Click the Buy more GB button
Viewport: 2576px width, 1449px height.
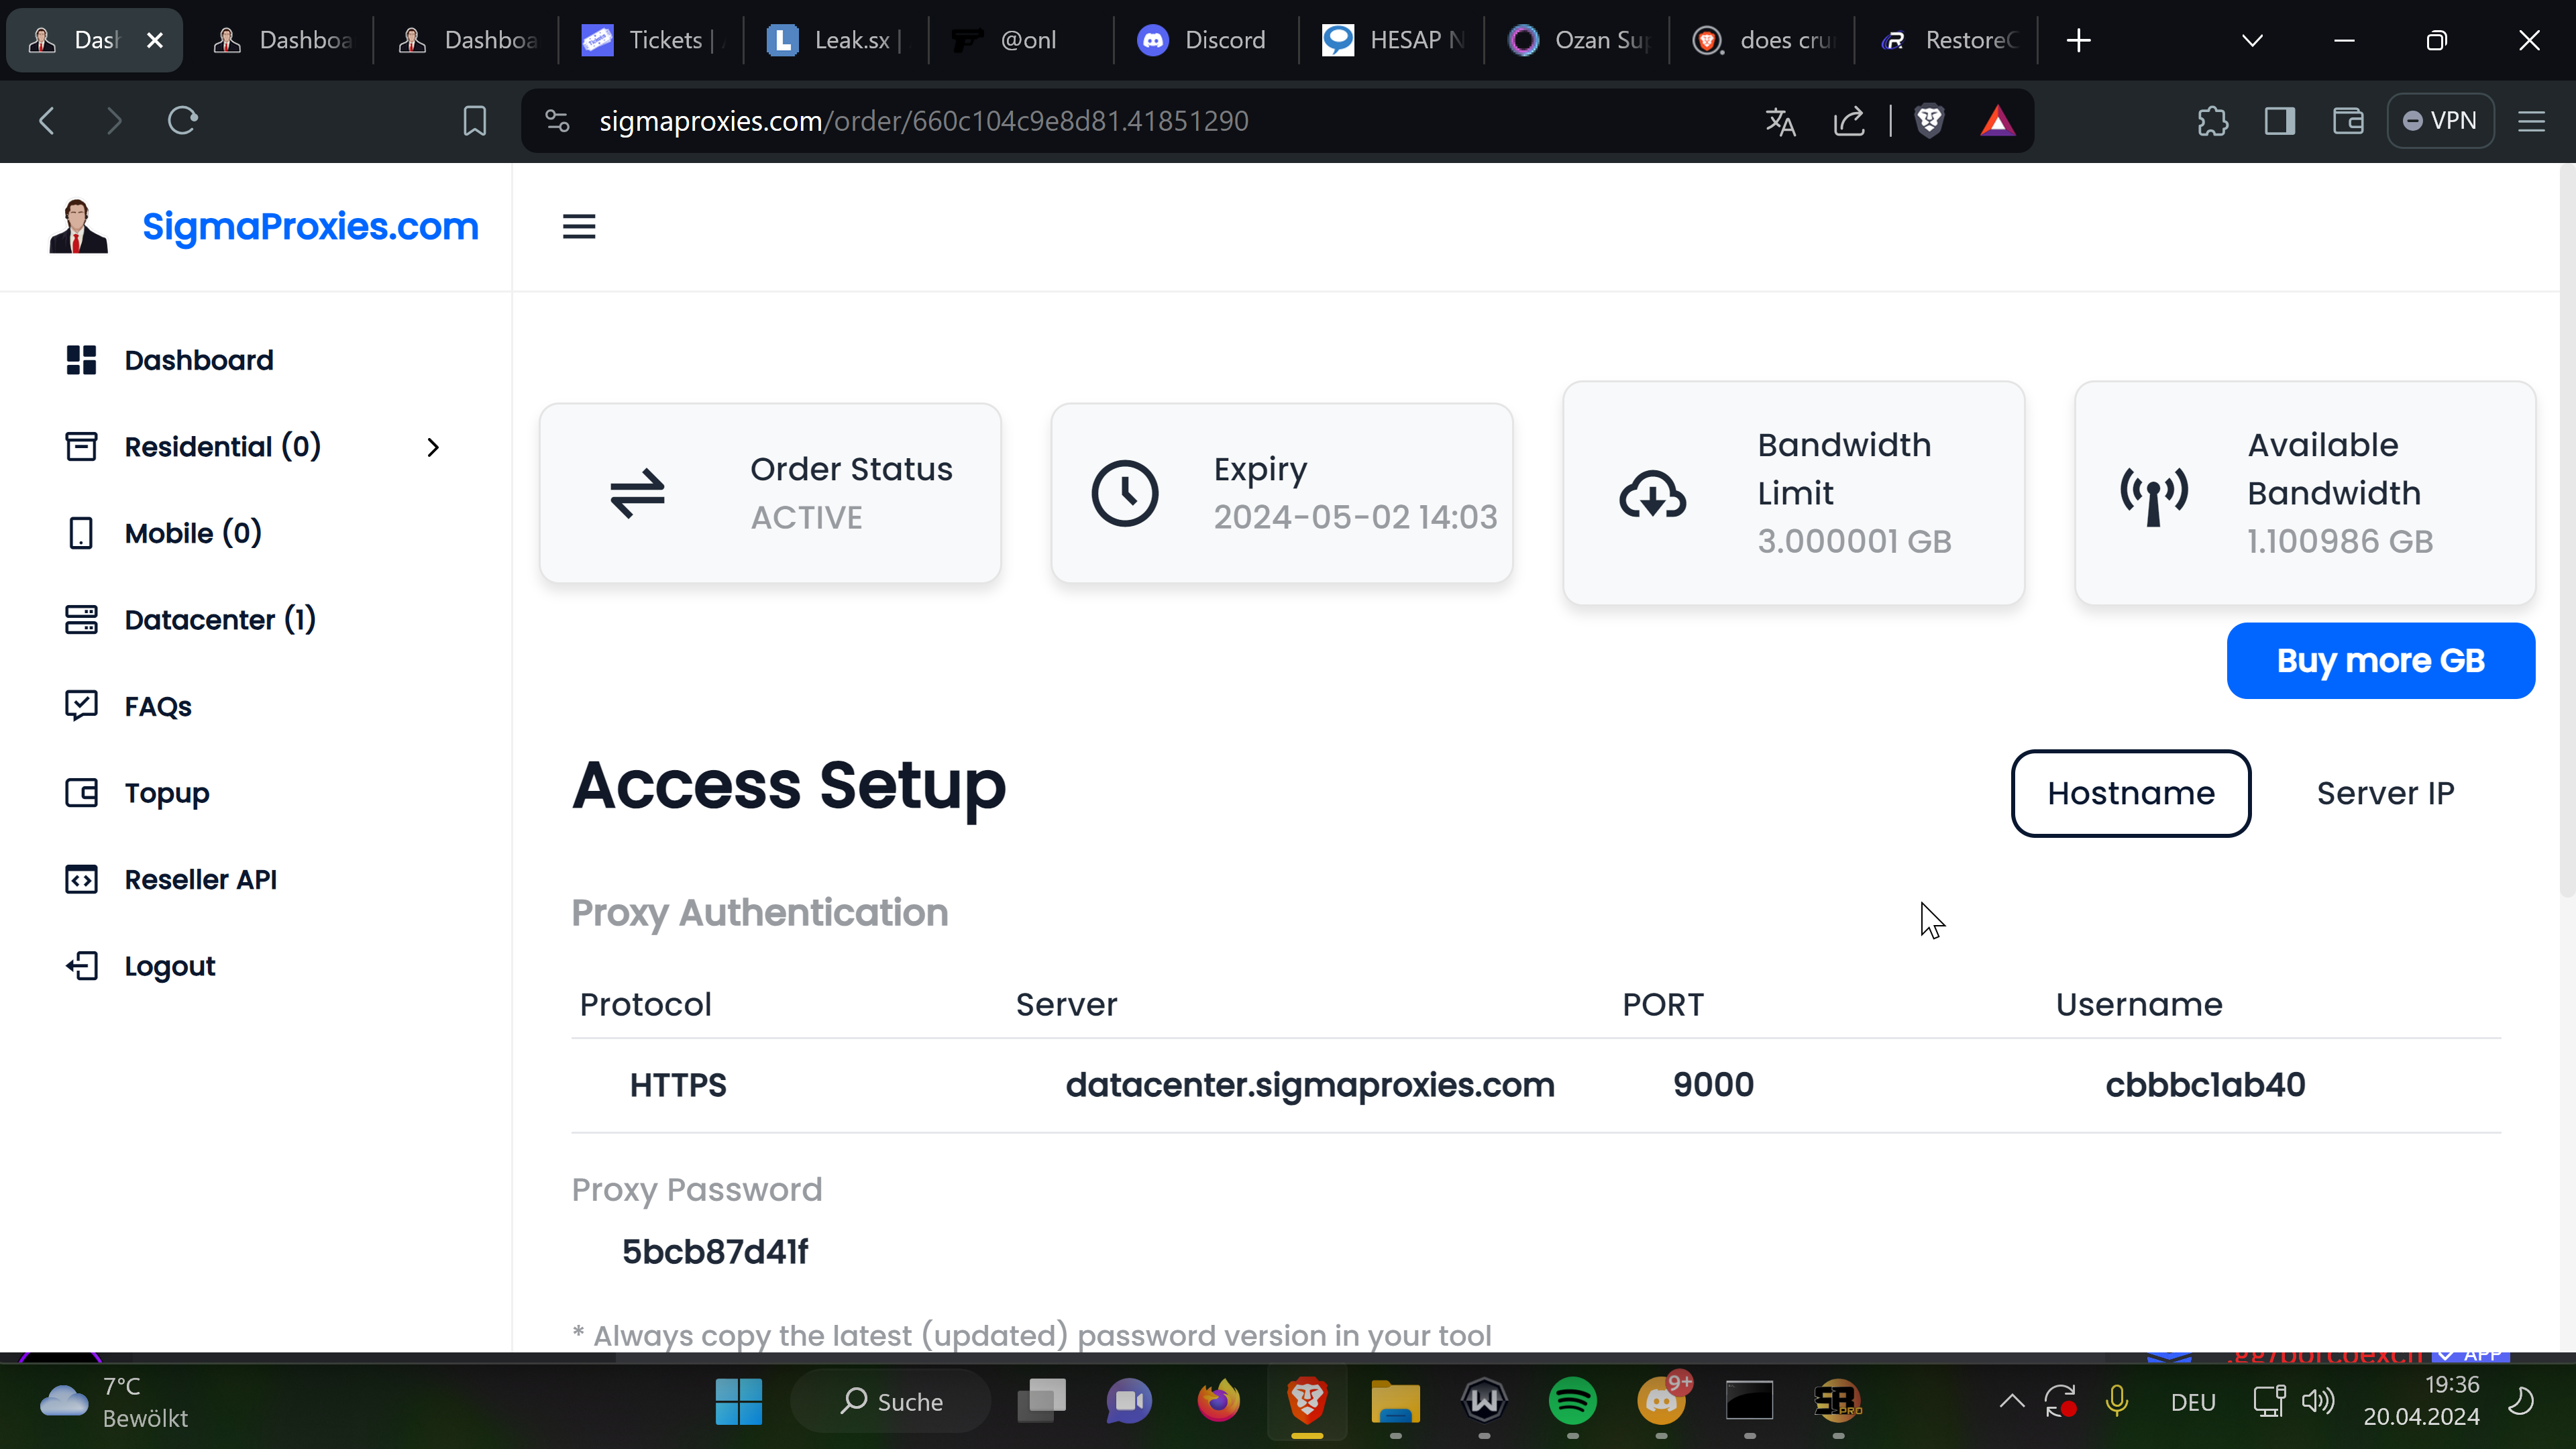click(x=2380, y=661)
